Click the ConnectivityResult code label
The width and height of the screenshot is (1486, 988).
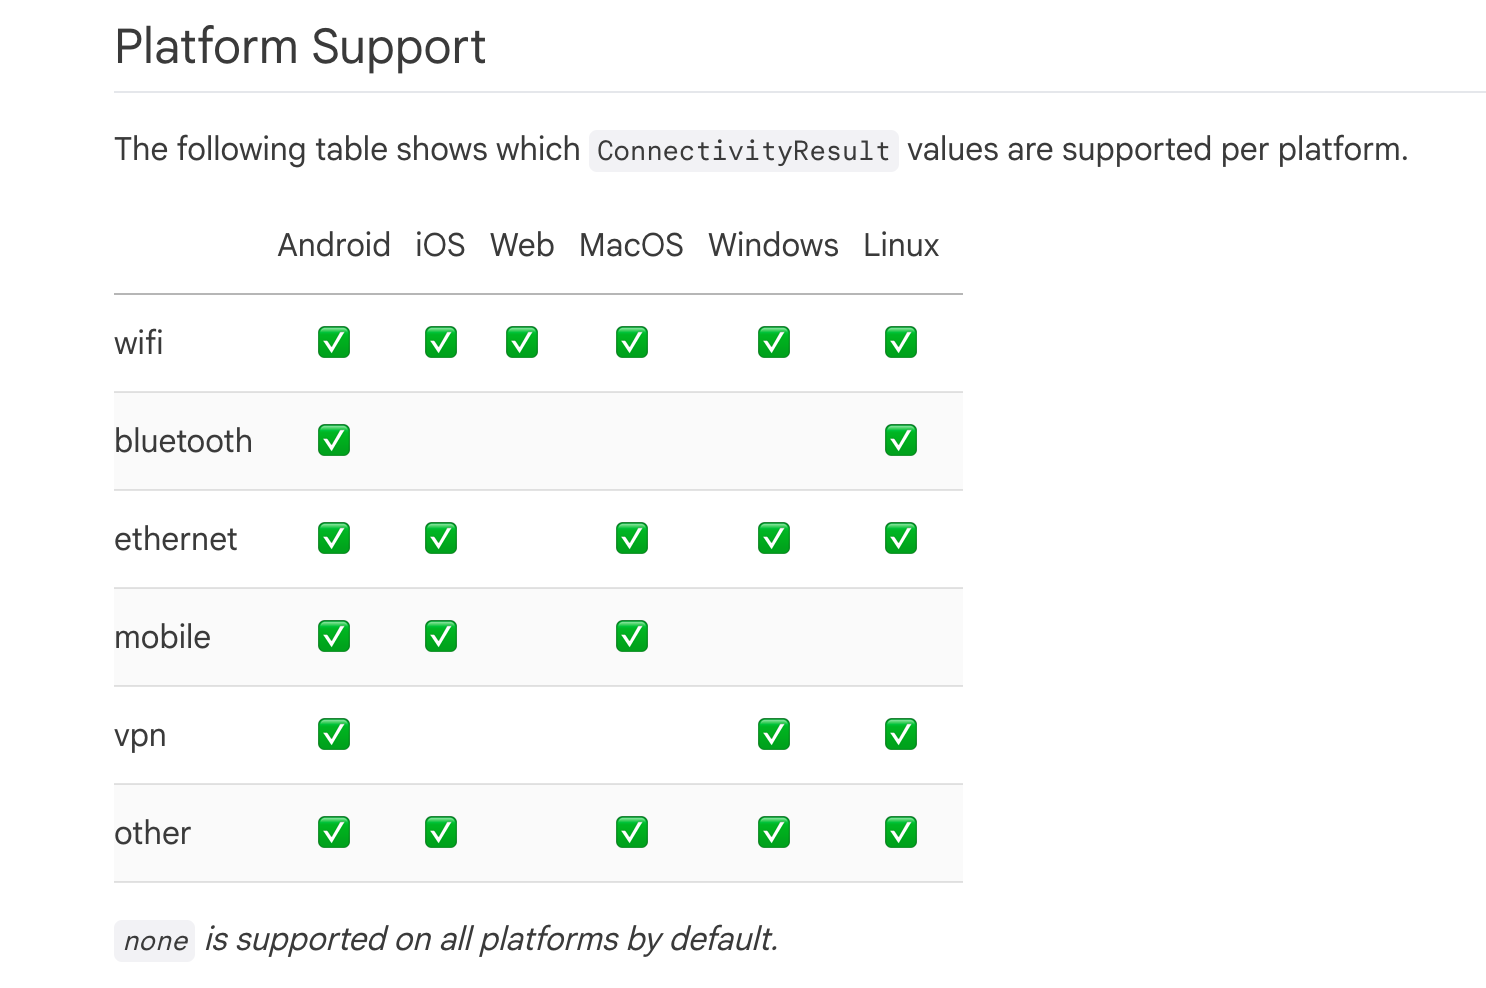click(x=743, y=151)
